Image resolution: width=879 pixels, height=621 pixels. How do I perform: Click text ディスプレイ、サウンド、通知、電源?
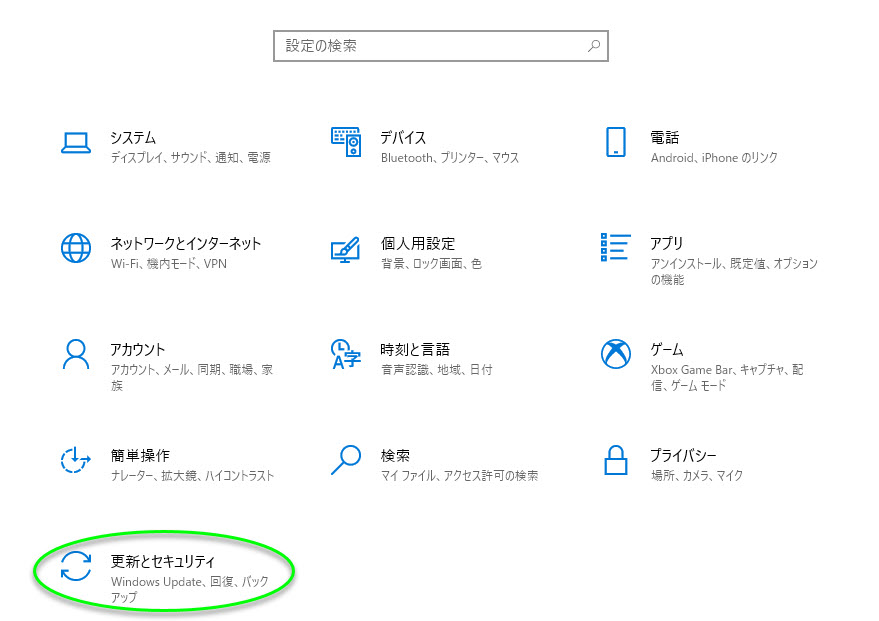coord(191,157)
